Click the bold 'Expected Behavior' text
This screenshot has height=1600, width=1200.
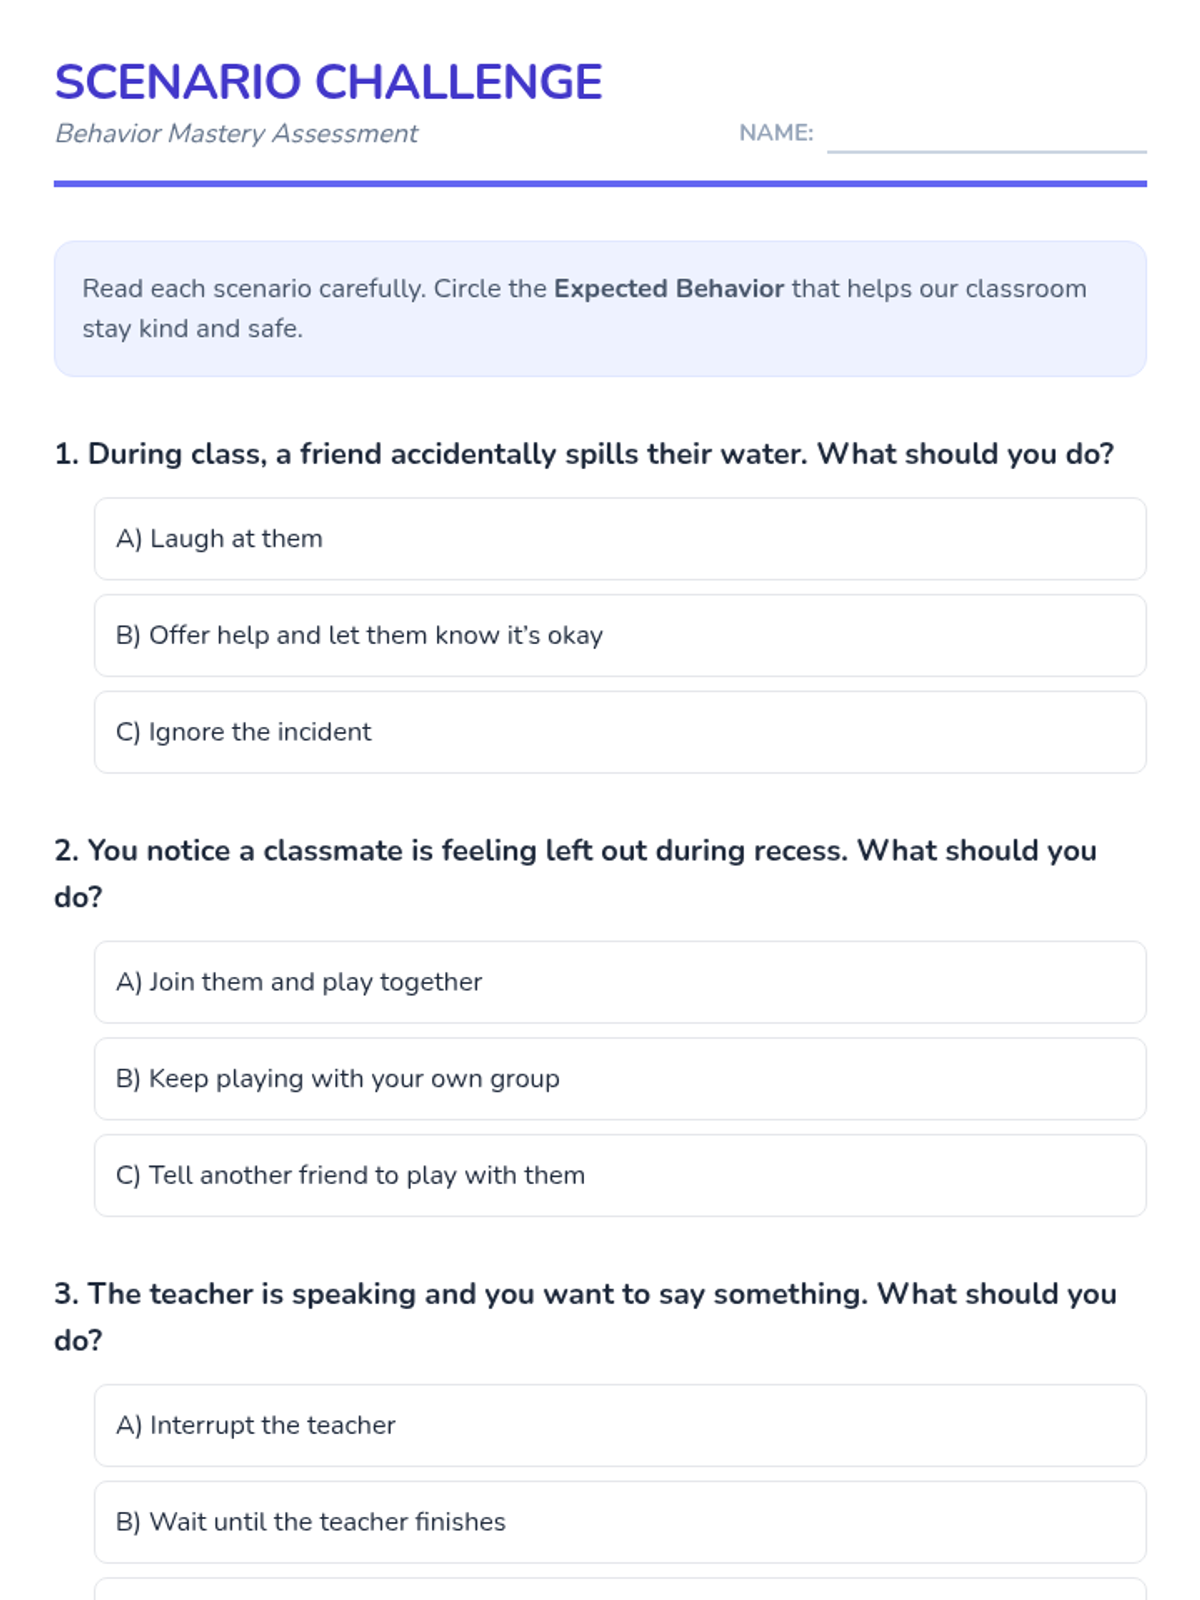(669, 288)
